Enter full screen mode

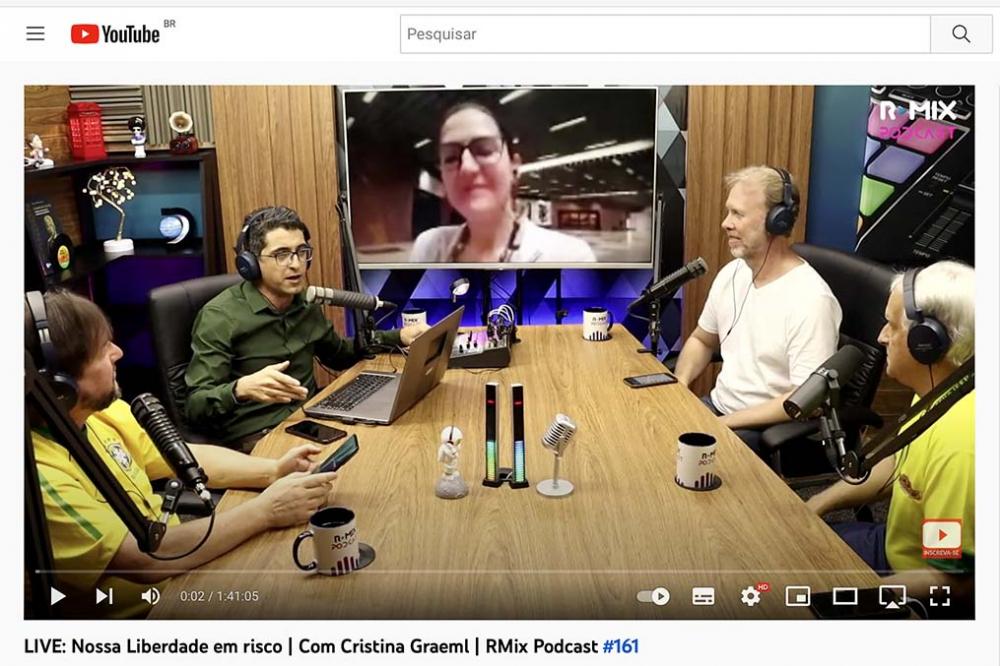click(x=939, y=596)
